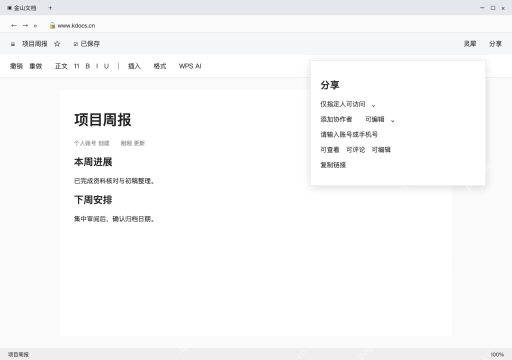512x360 pixels.
Task: Open the hamburger menu beside 项目周报 title
Action: 13,44
